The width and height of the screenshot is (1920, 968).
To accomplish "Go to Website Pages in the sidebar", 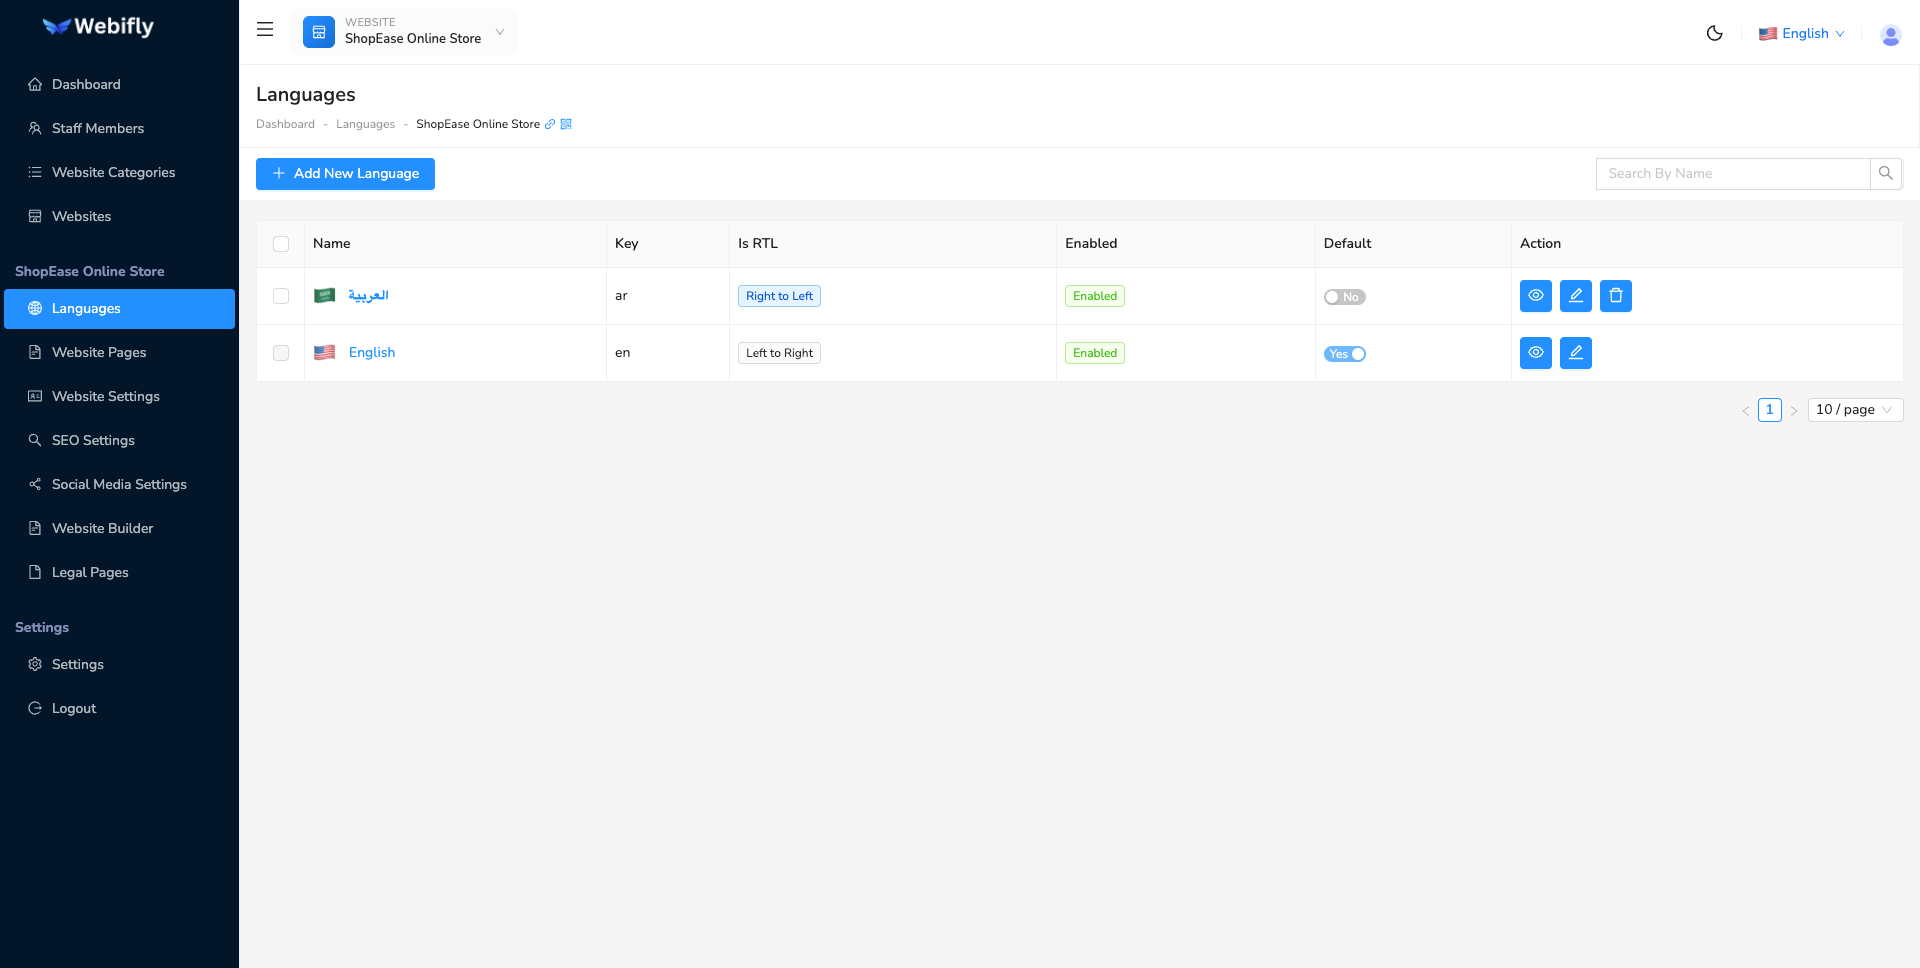I will pyautogui.click(x=99, y=352).
